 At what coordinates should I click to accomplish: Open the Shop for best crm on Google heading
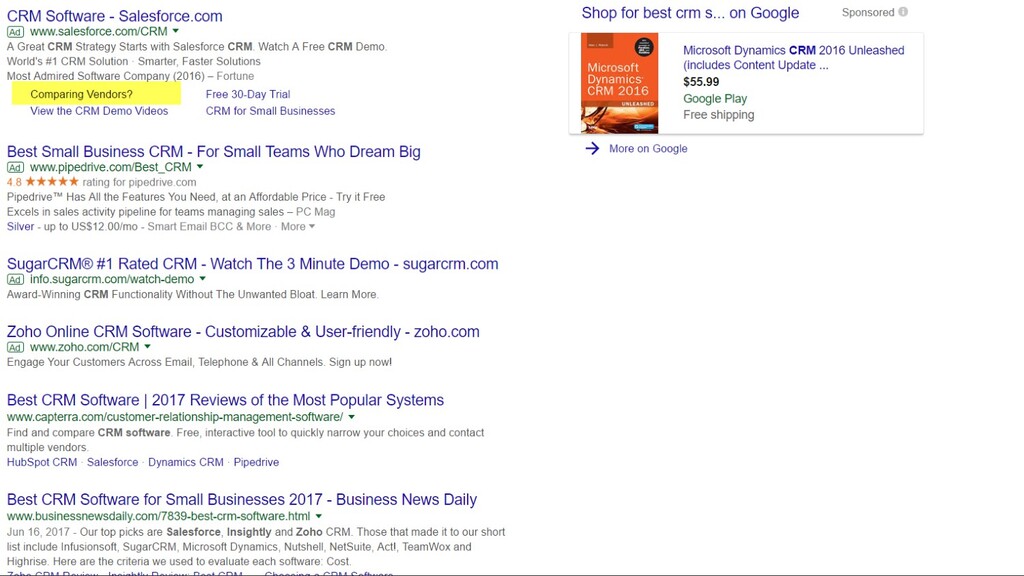(x=690, y=13)
